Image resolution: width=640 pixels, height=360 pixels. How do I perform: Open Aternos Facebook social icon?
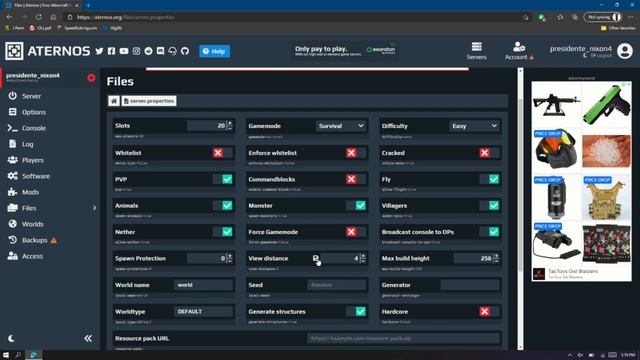pos(111,51)
